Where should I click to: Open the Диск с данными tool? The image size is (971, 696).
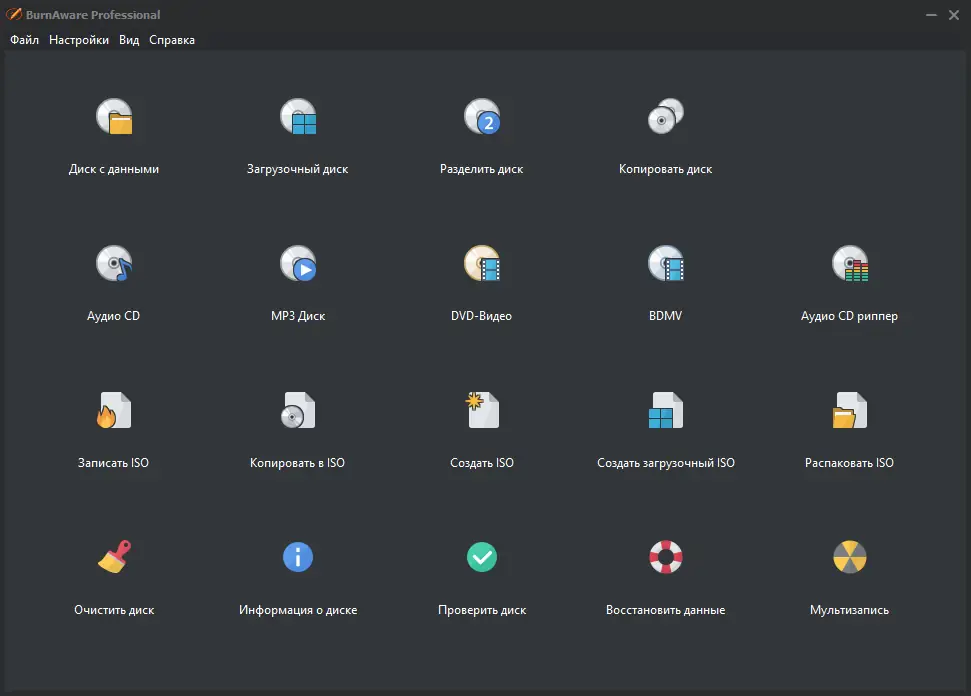(x=114, y=135)
